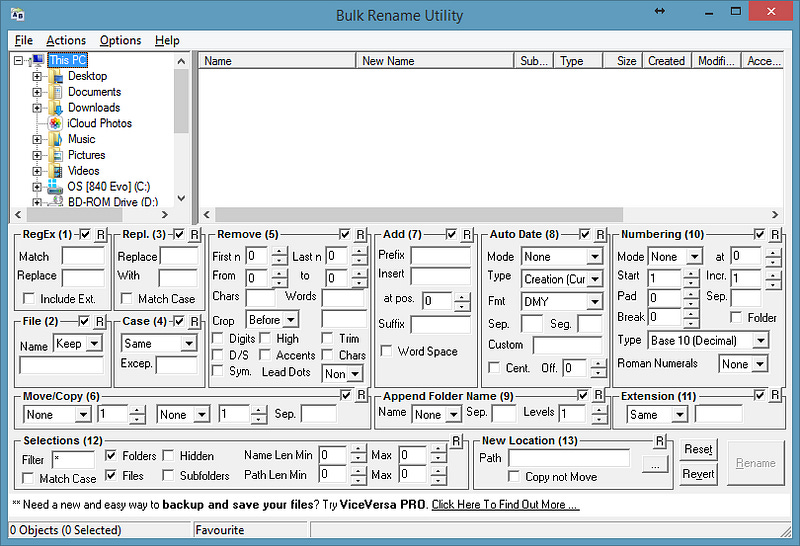The width and height of the screenshot is (800, 546).
Task: Browse for New Location path with ... button
Action: tap(656, 464)
